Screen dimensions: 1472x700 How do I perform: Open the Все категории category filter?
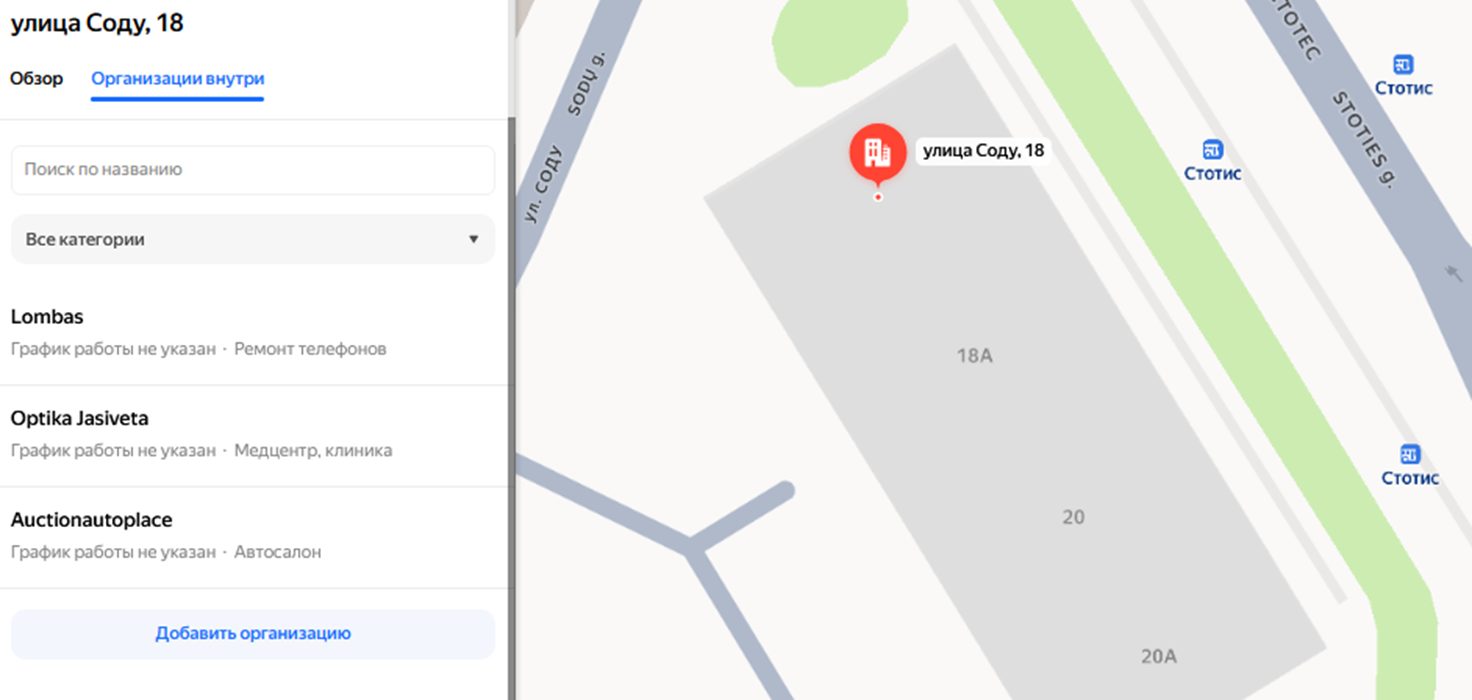253,240
